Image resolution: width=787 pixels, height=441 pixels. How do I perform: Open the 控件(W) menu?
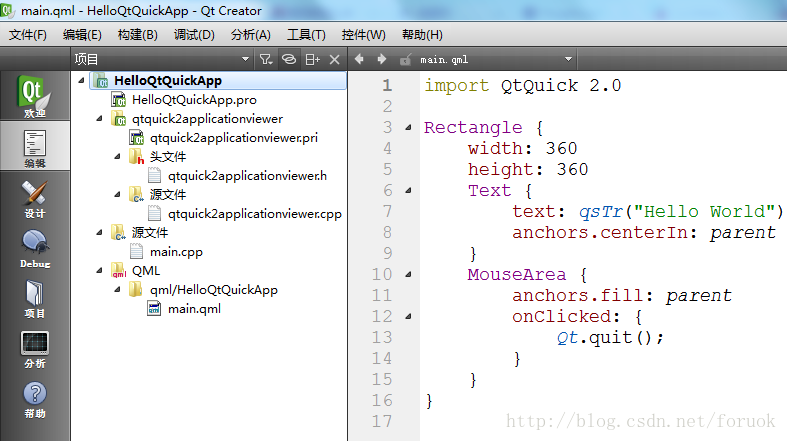tap(363, 35)
